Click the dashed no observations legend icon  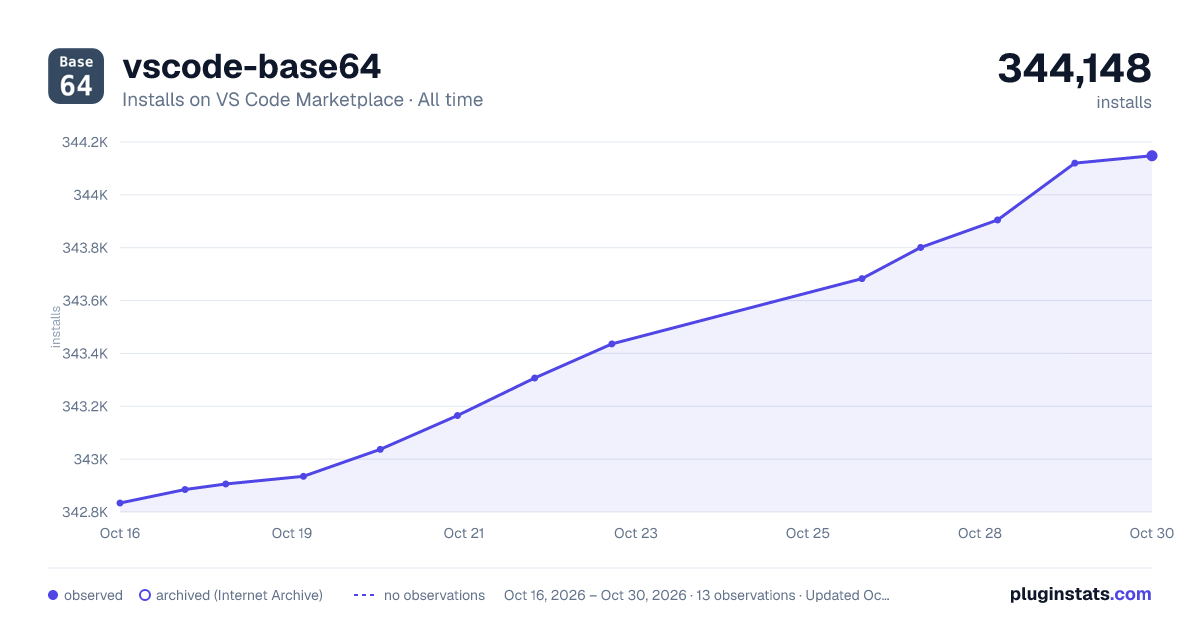[x=364, y=595]
